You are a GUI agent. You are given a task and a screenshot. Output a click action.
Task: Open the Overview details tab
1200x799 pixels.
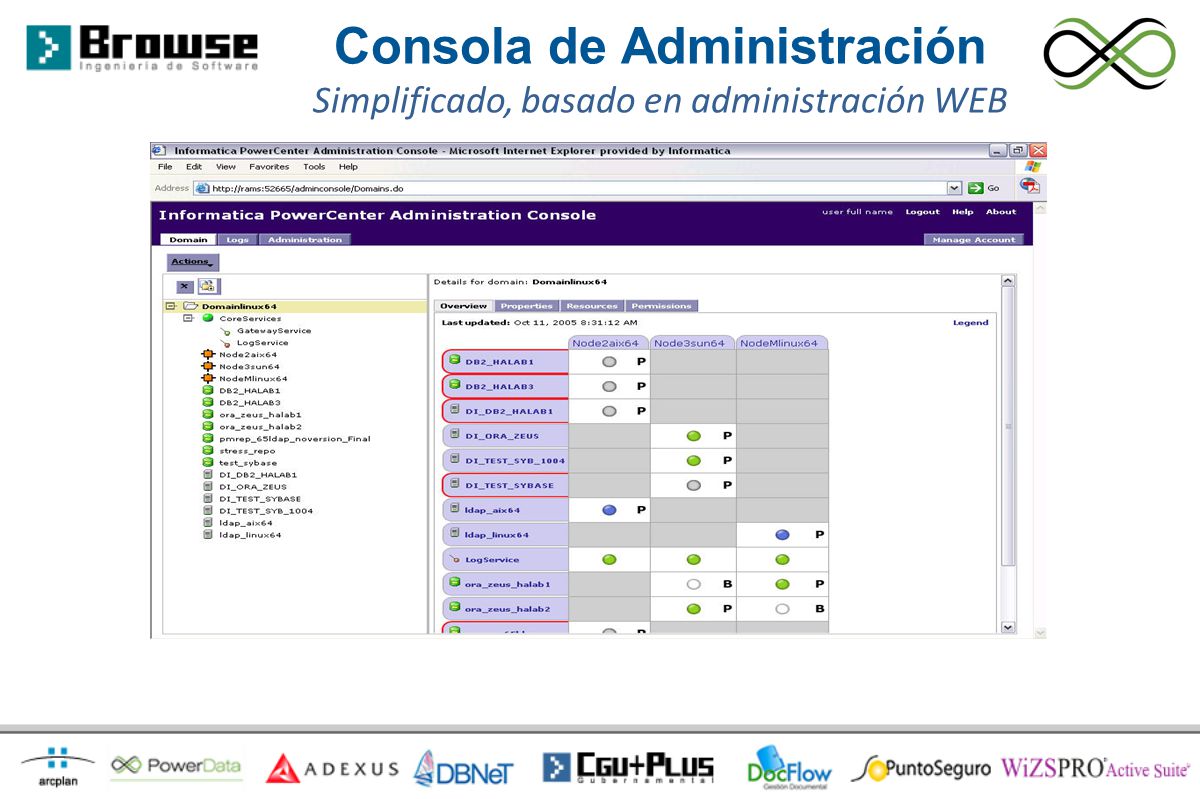pos(464,306)
